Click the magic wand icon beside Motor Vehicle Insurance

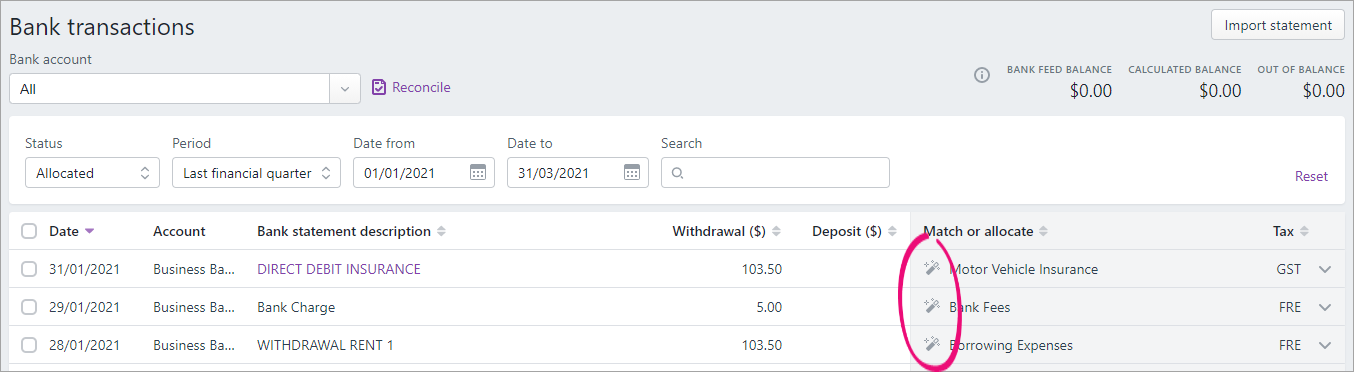click(931, 268)
